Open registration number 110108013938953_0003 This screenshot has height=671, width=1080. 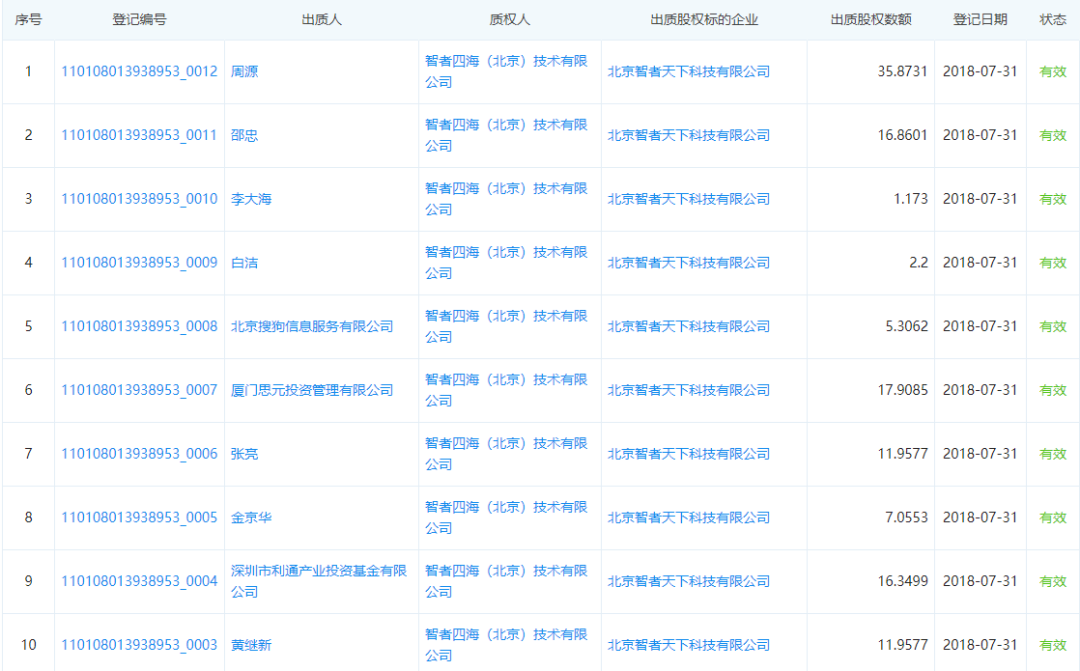139,645
